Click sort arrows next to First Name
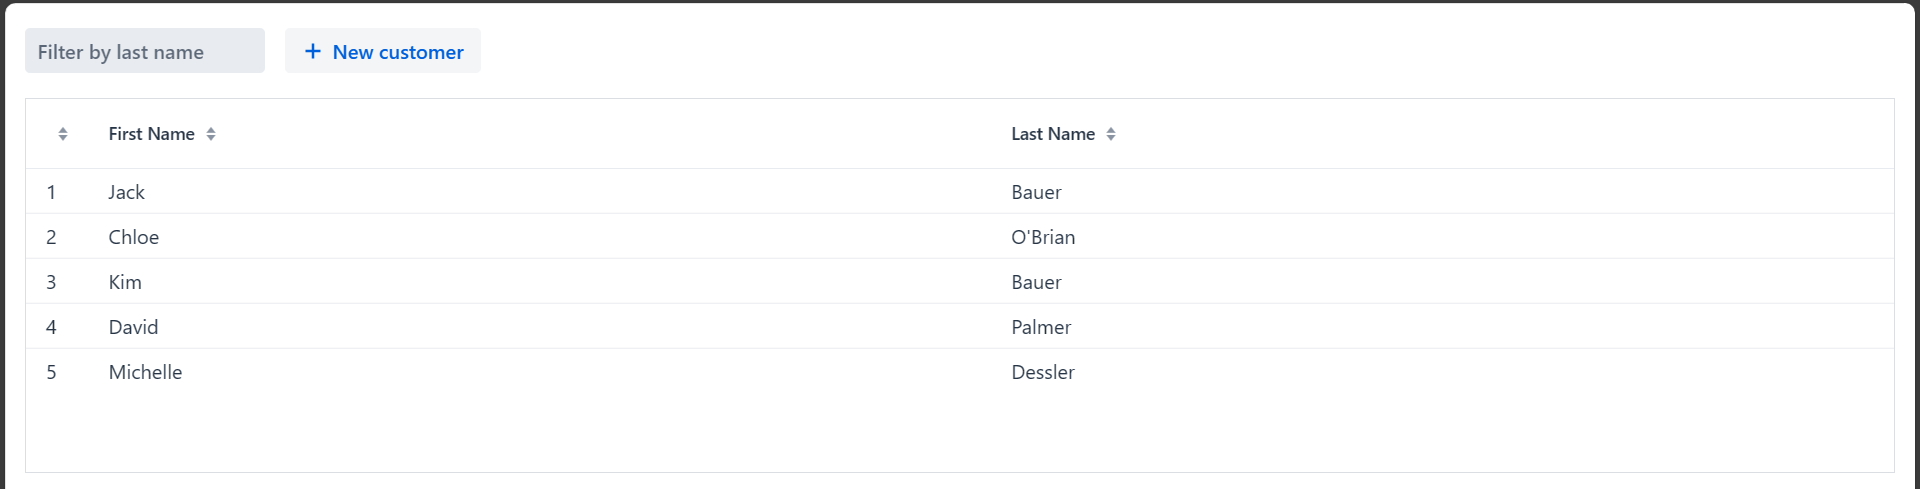The height and width of the screenshot is (489, 1920). tap(211, 134)
